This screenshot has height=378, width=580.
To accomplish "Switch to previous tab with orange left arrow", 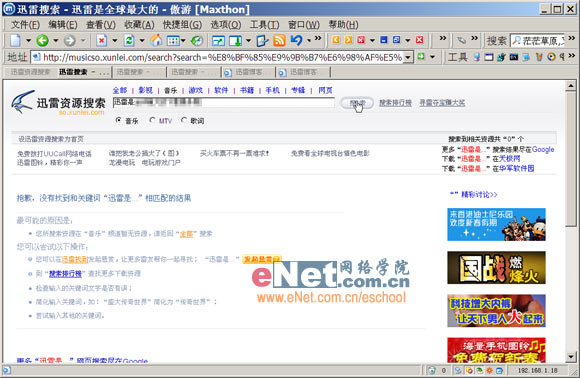I will point(336,40).
